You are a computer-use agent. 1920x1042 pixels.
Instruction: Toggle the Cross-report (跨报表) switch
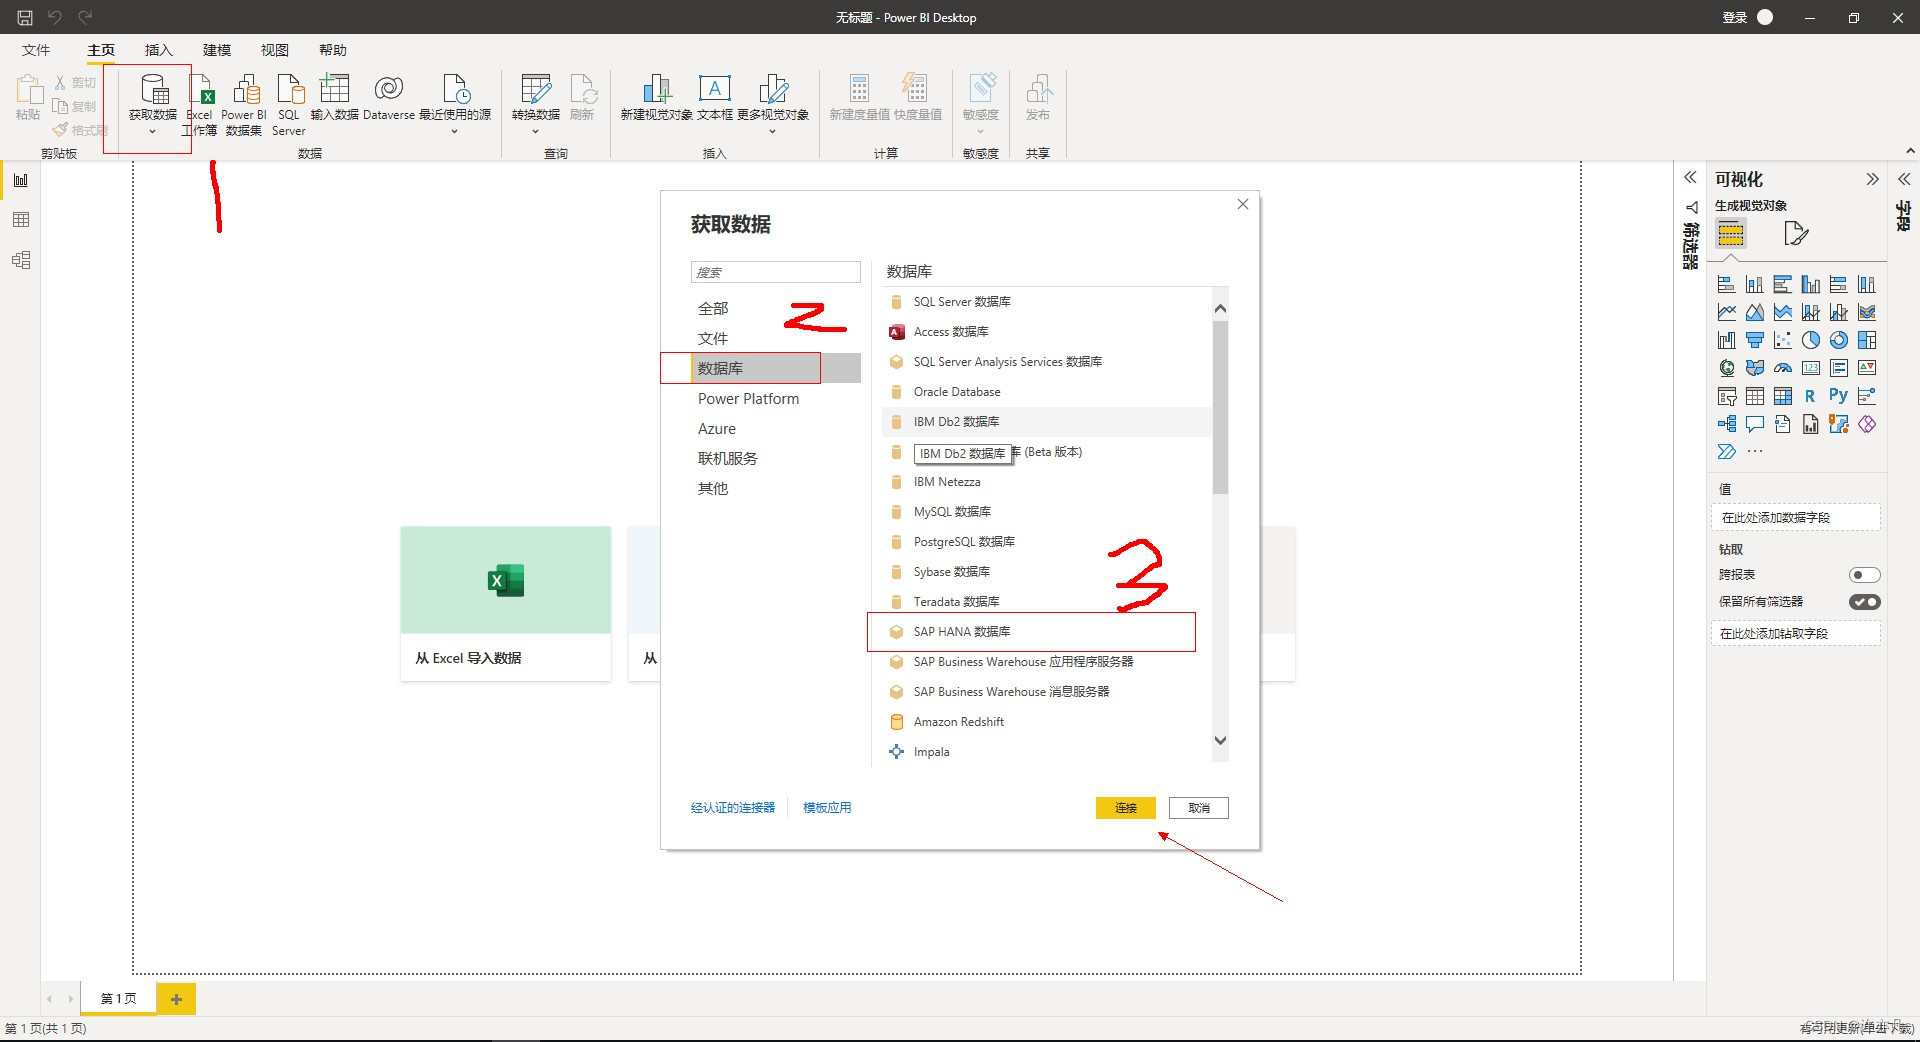click(1864, 574)
